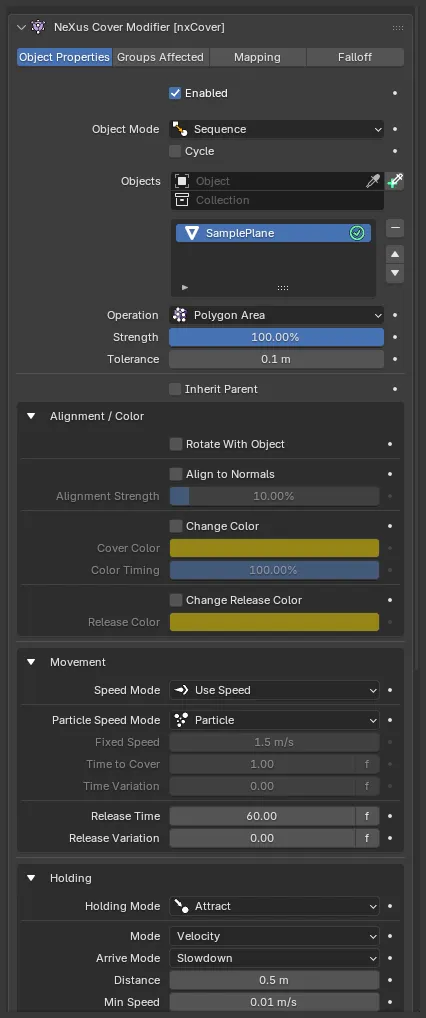
Task: Switch to the Object Properties tab
Action: [x=64, y=57]
